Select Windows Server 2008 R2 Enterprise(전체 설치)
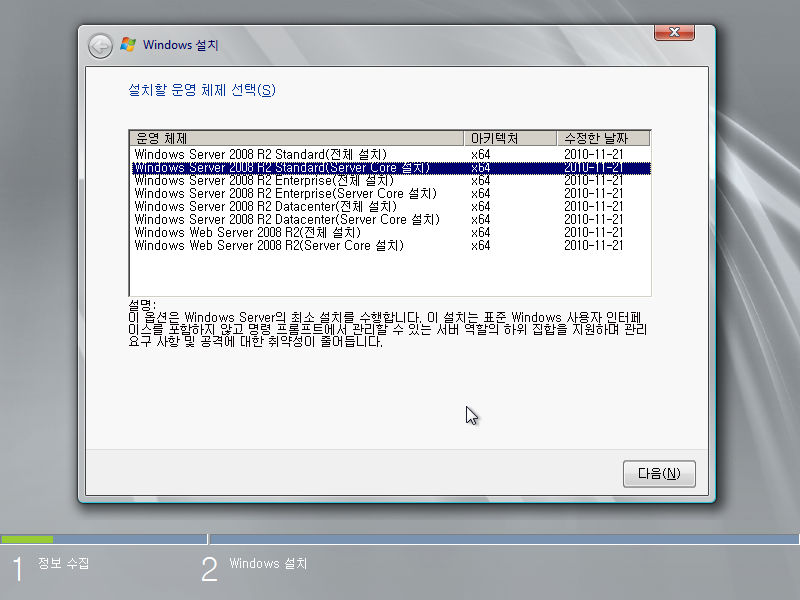800x600 pixels. click(x=391, y=181)
